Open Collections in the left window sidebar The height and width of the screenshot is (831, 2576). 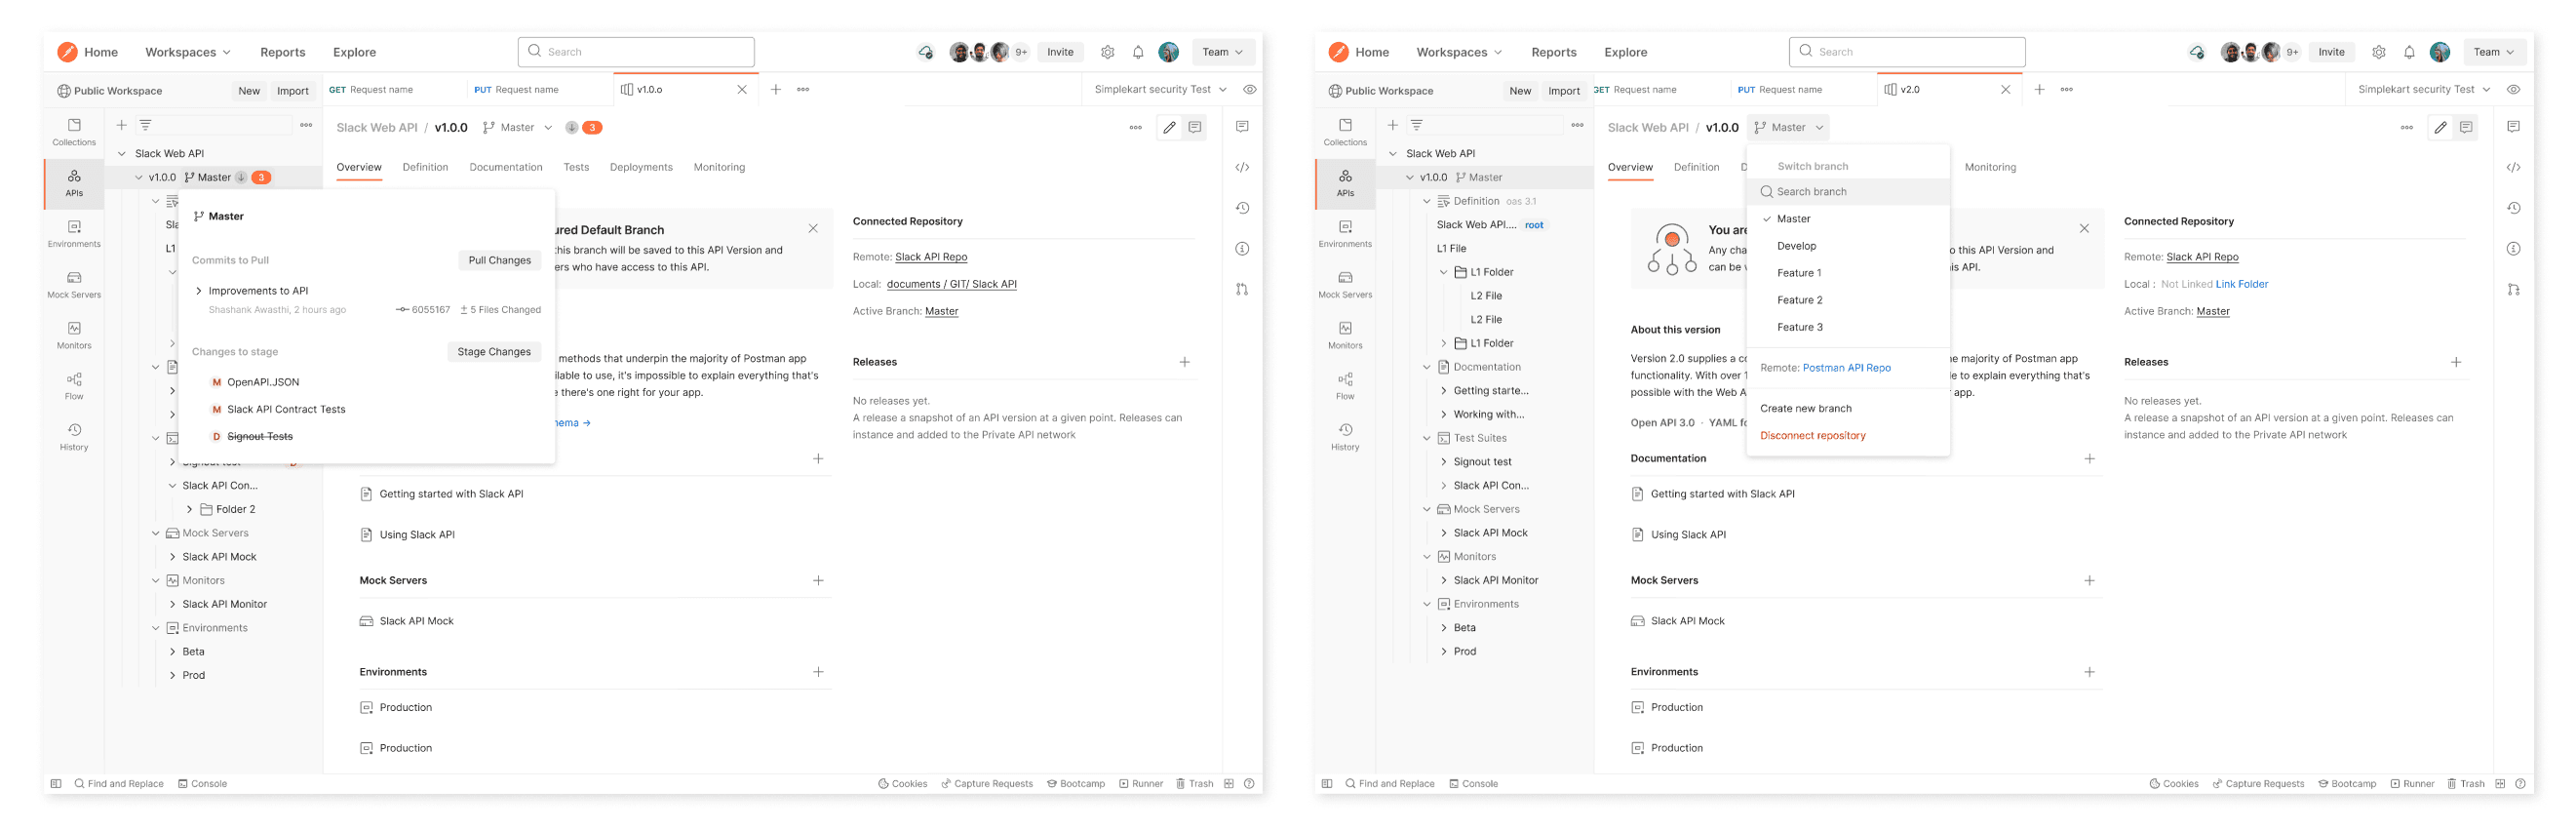(x=74, y=132)
